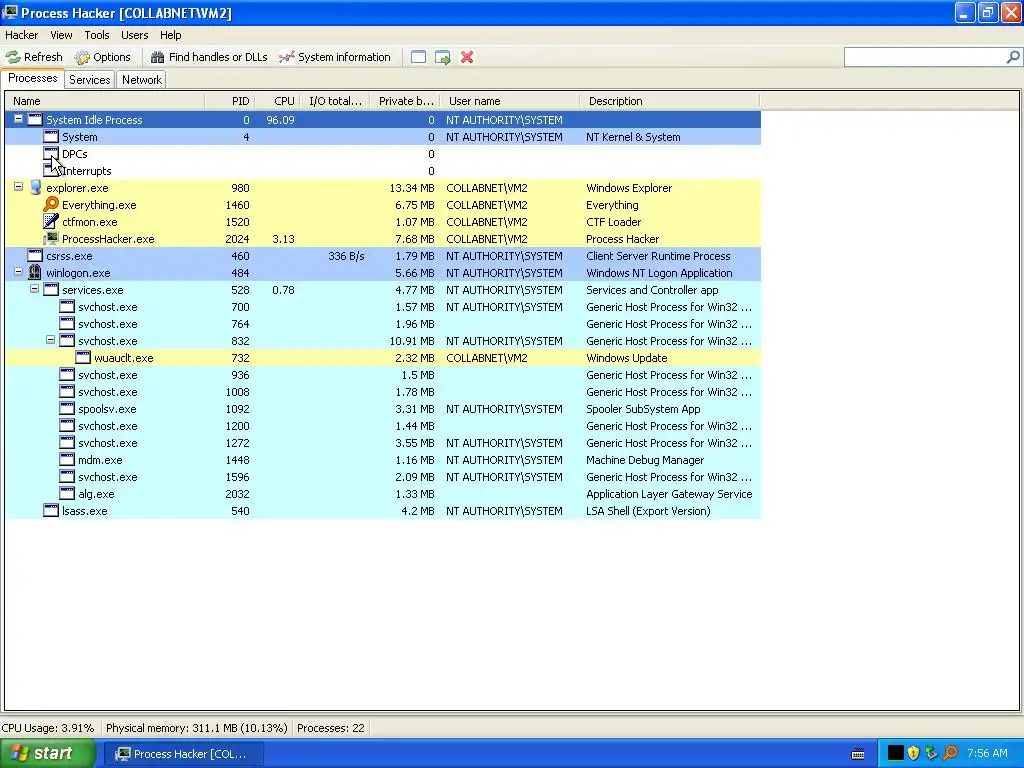
Task: Select the Interrupts row
Action: tap(383, 170)
